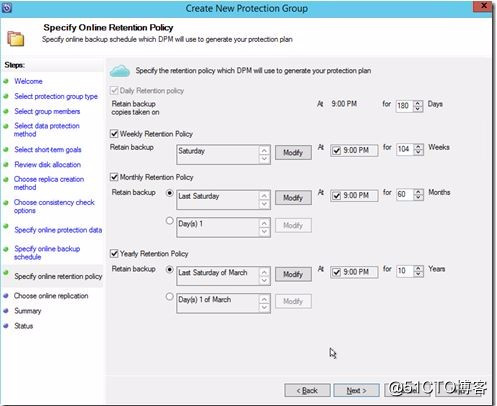Click the 180 days retention input field
This screenshot has width=497, height=406.
click(x=404, y=106)
